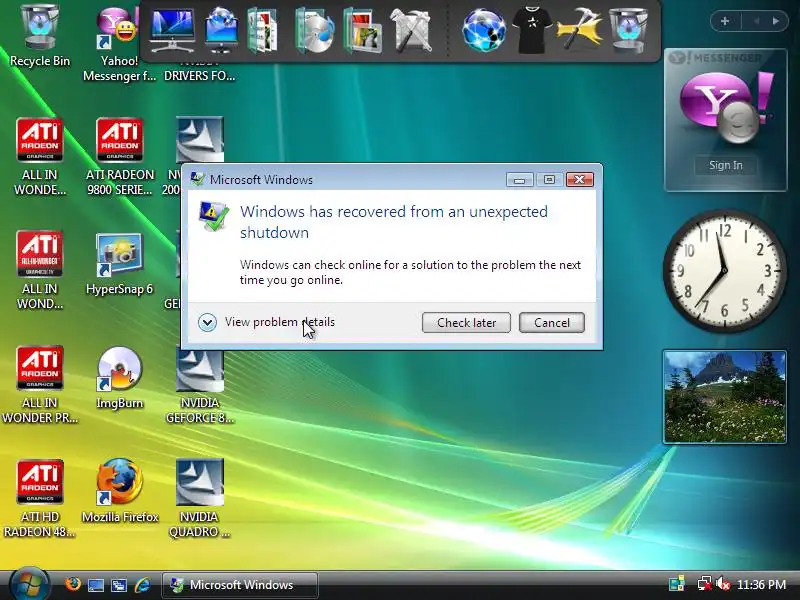Viewport: 800px width, 600px height.
Task: Click the 11:36 PM taskbar clock
Action: tap(761, 585)
